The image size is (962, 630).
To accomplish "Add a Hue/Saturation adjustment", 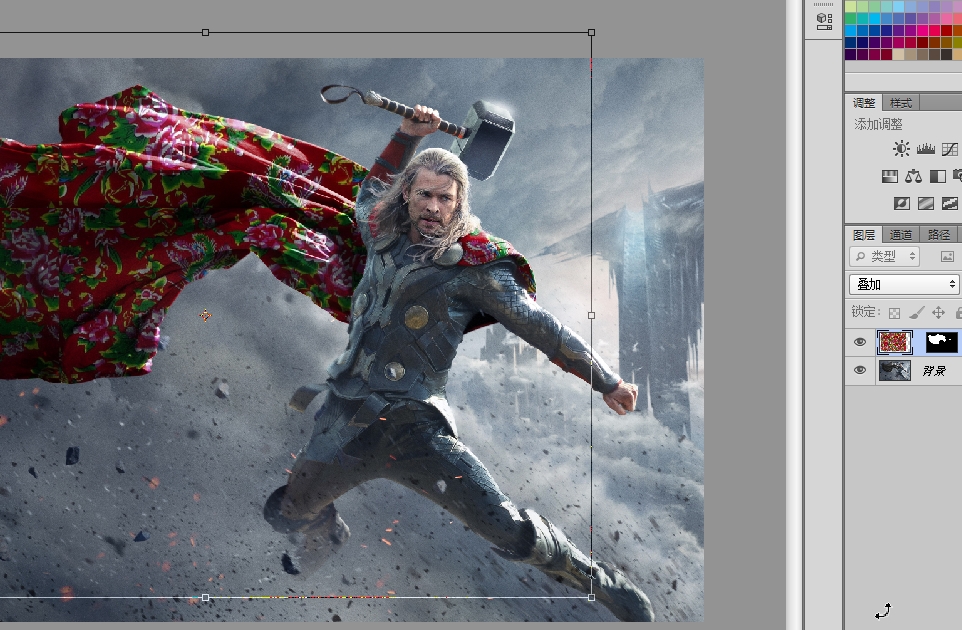I will [890, 177].
